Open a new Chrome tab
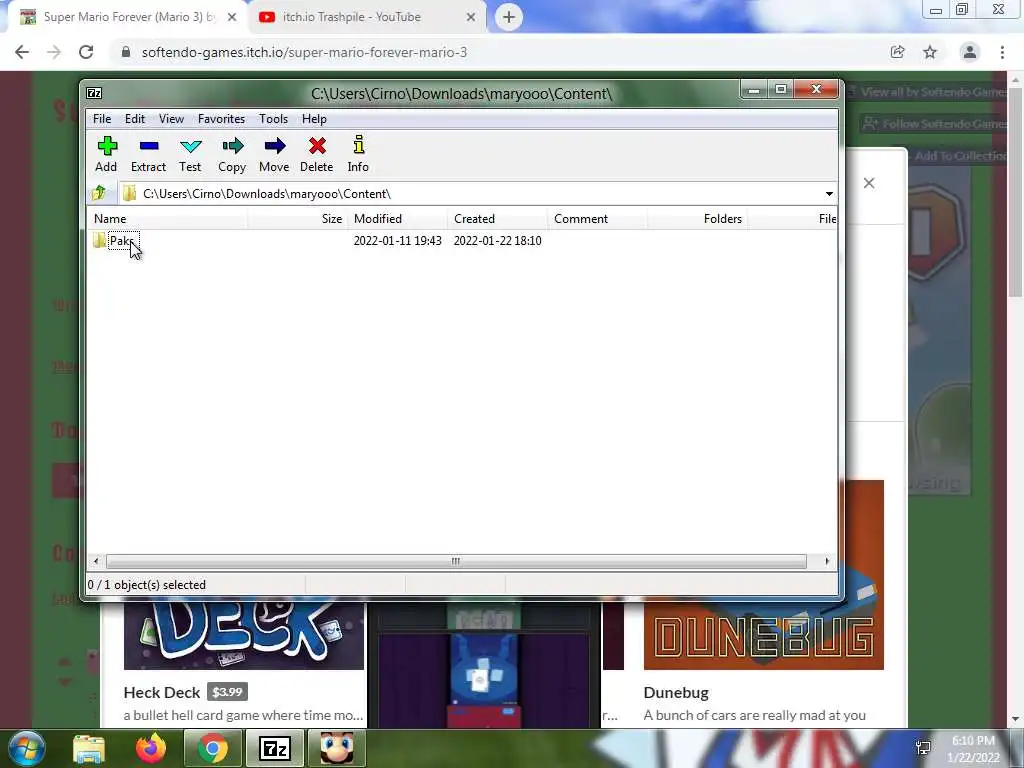Image resolution: width=1024 pixels, height=768 pixels. (509, 18)
